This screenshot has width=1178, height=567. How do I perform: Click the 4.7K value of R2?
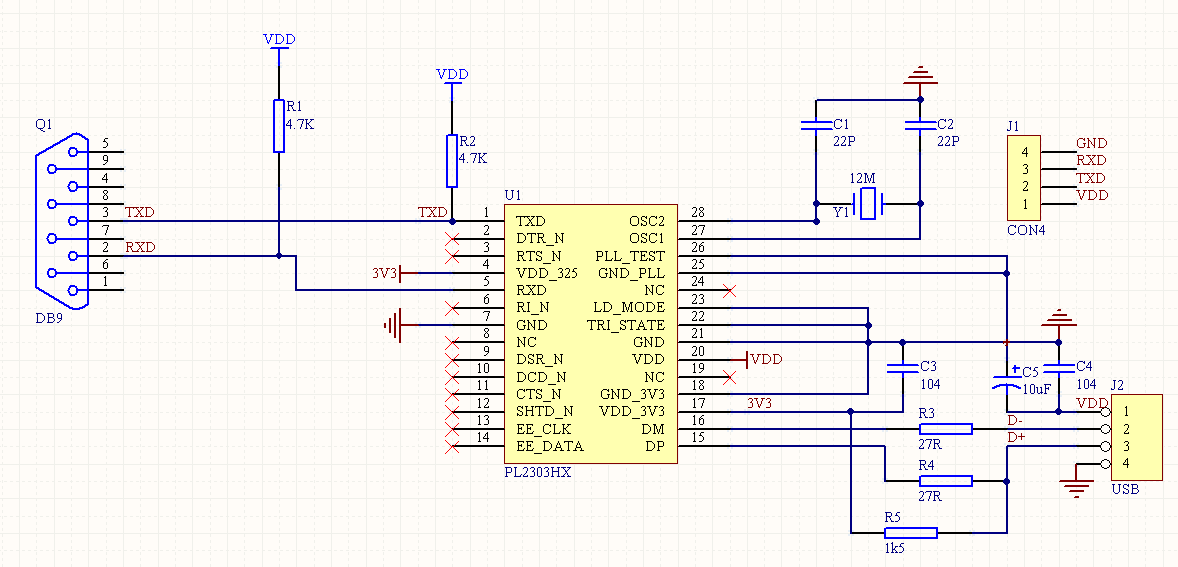pos(473,158)
